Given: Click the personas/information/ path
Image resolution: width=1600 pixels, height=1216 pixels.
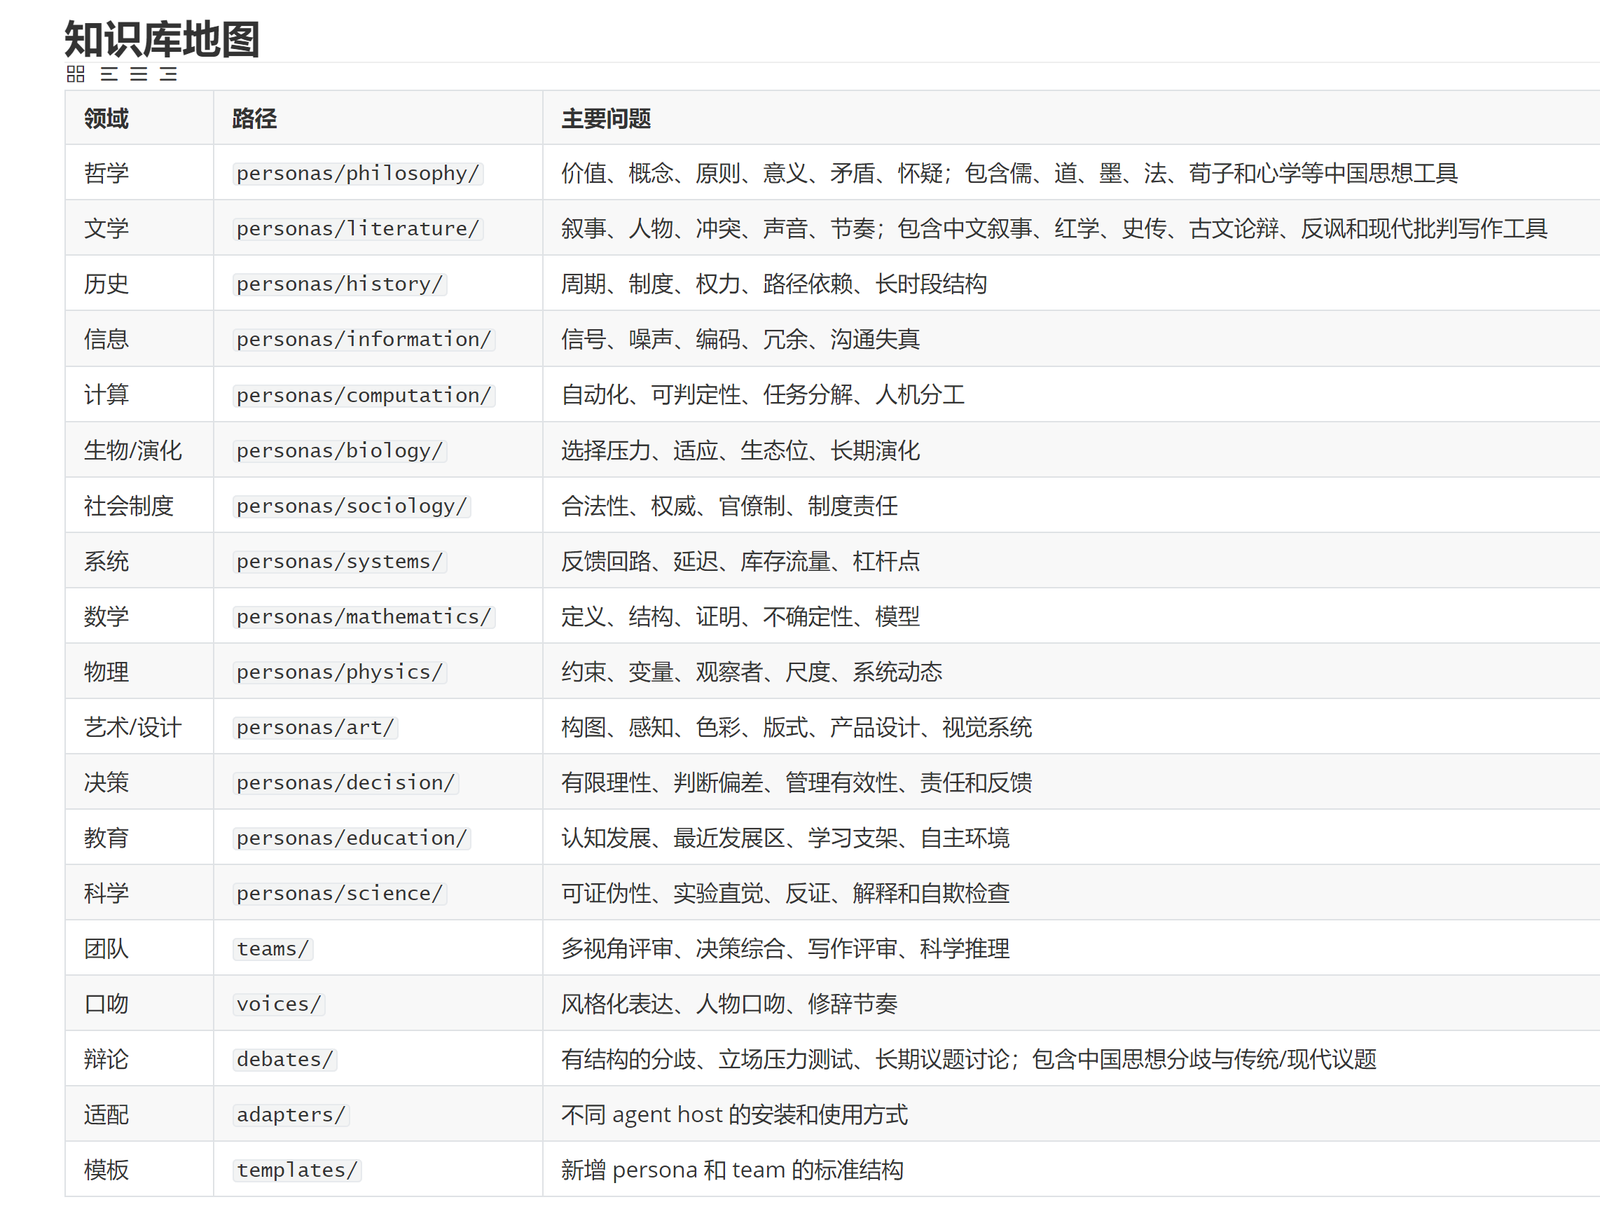Looking at the screenshot, I should click(x=364, y=339).
